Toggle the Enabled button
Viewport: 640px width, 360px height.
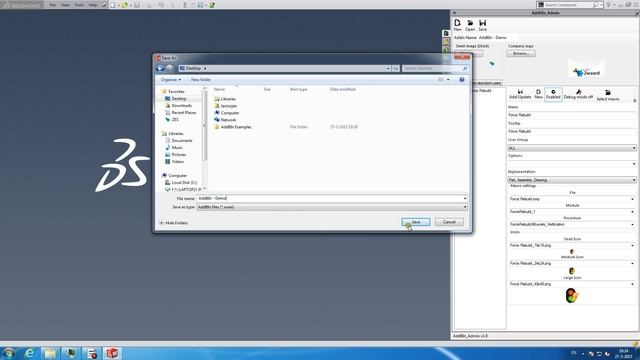tap(553, 94)
